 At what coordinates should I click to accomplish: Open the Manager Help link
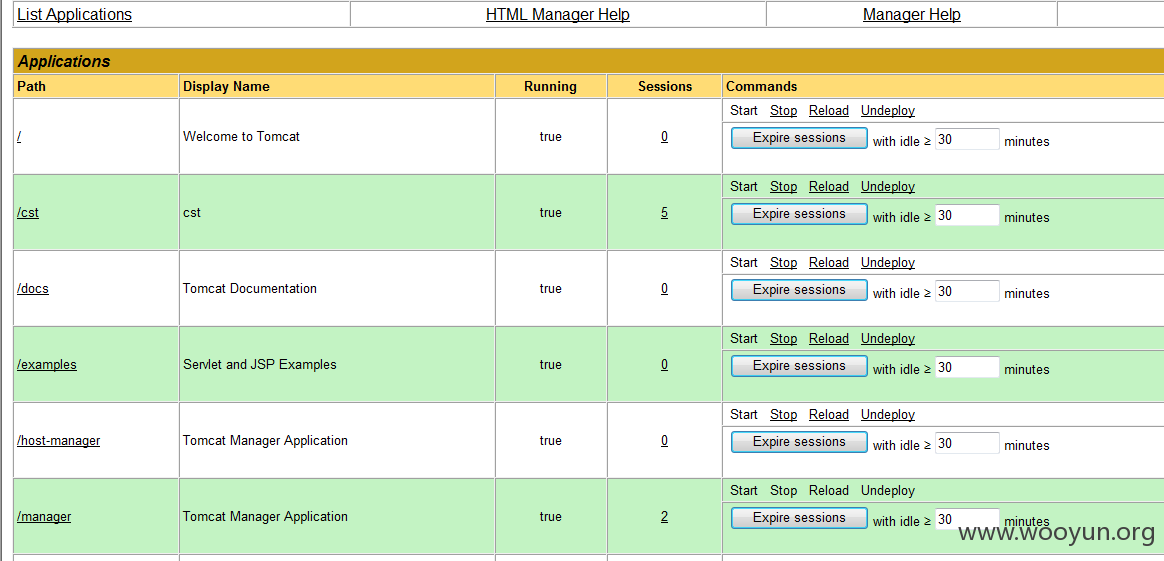pyautogui.click(x=912, y=14)
